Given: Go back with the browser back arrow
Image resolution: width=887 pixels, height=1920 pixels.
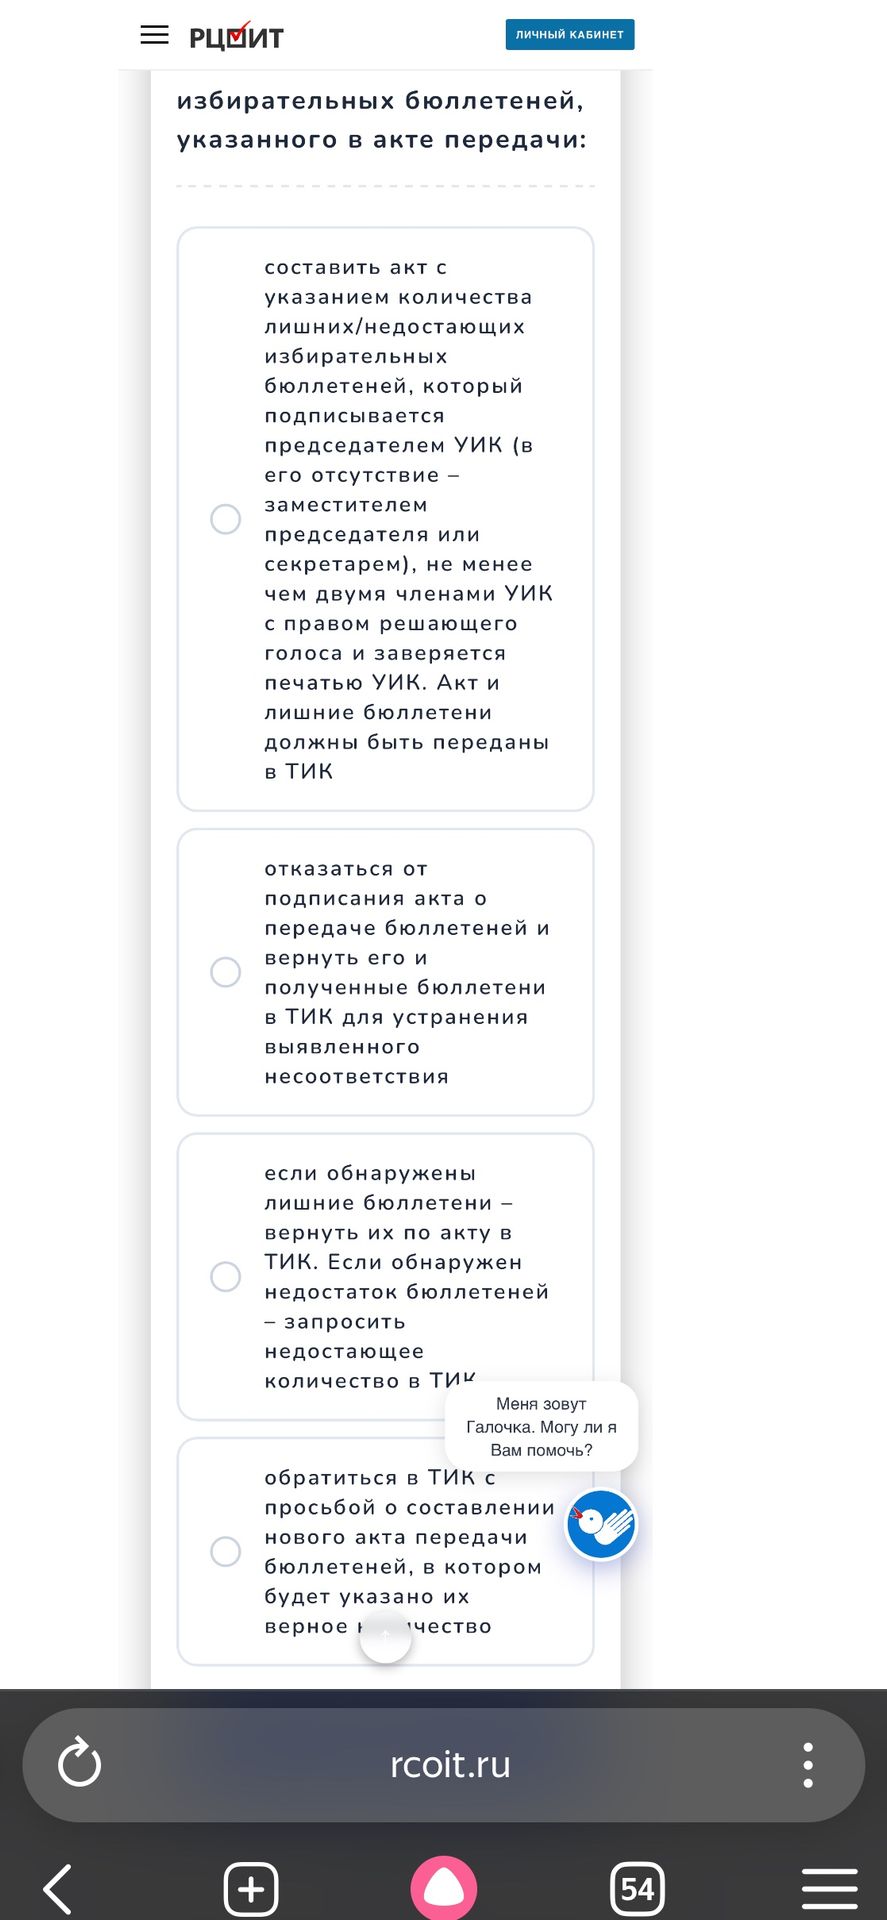Looking at the screenshot, I should 58,1889.
